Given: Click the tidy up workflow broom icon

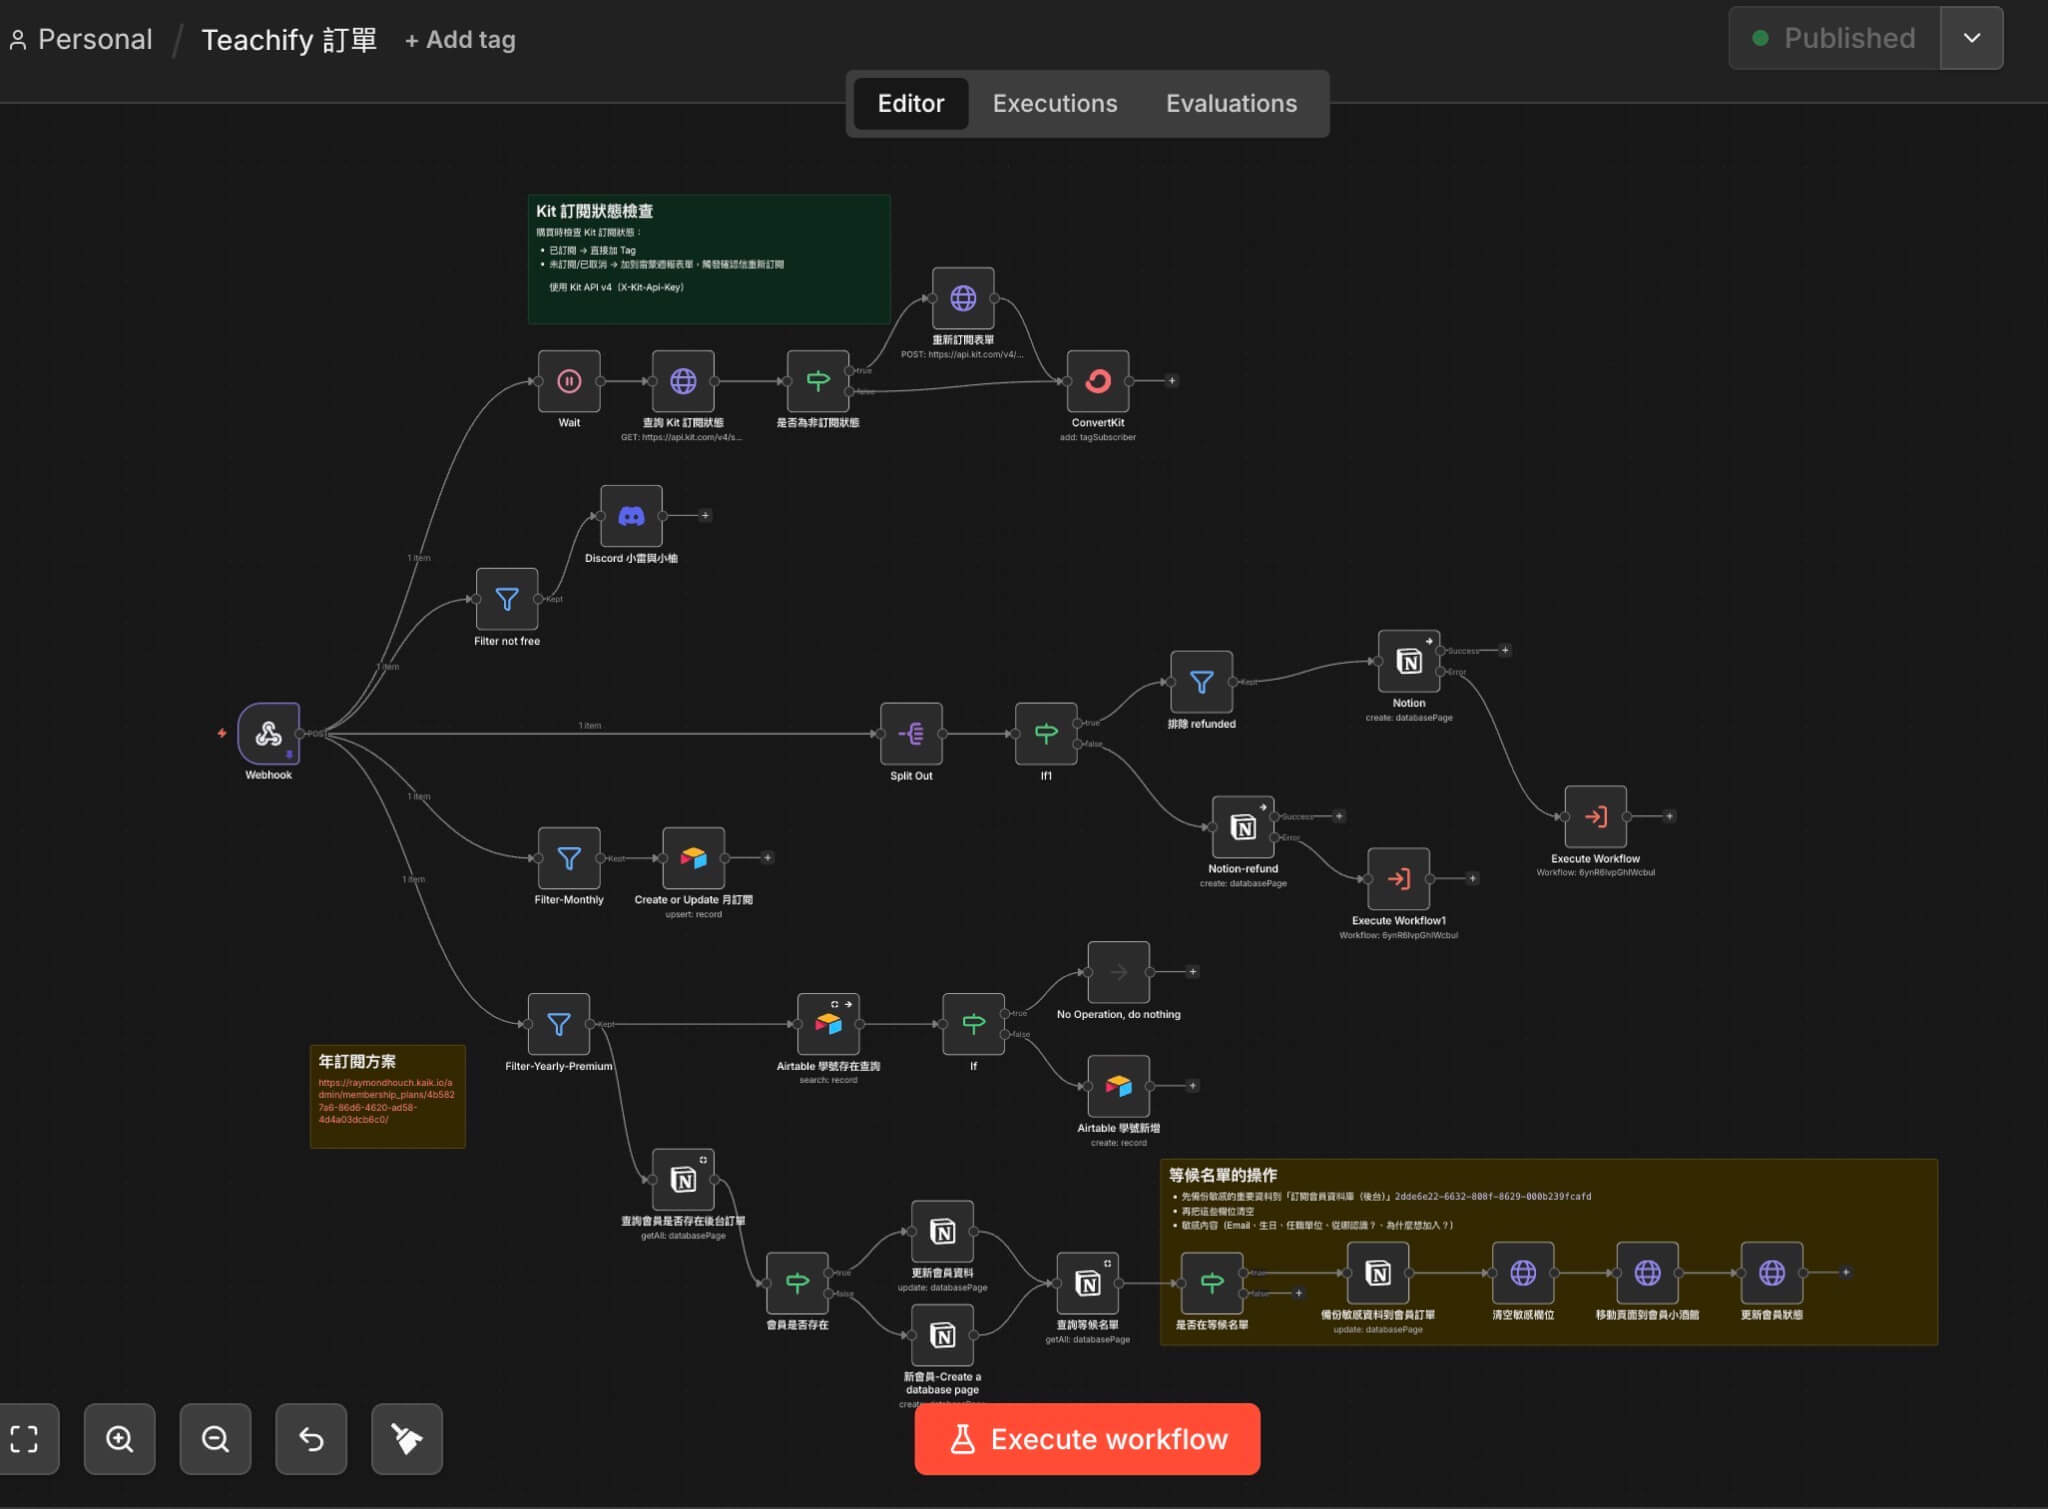Looking at the screenshot, I should (406, 1439).
